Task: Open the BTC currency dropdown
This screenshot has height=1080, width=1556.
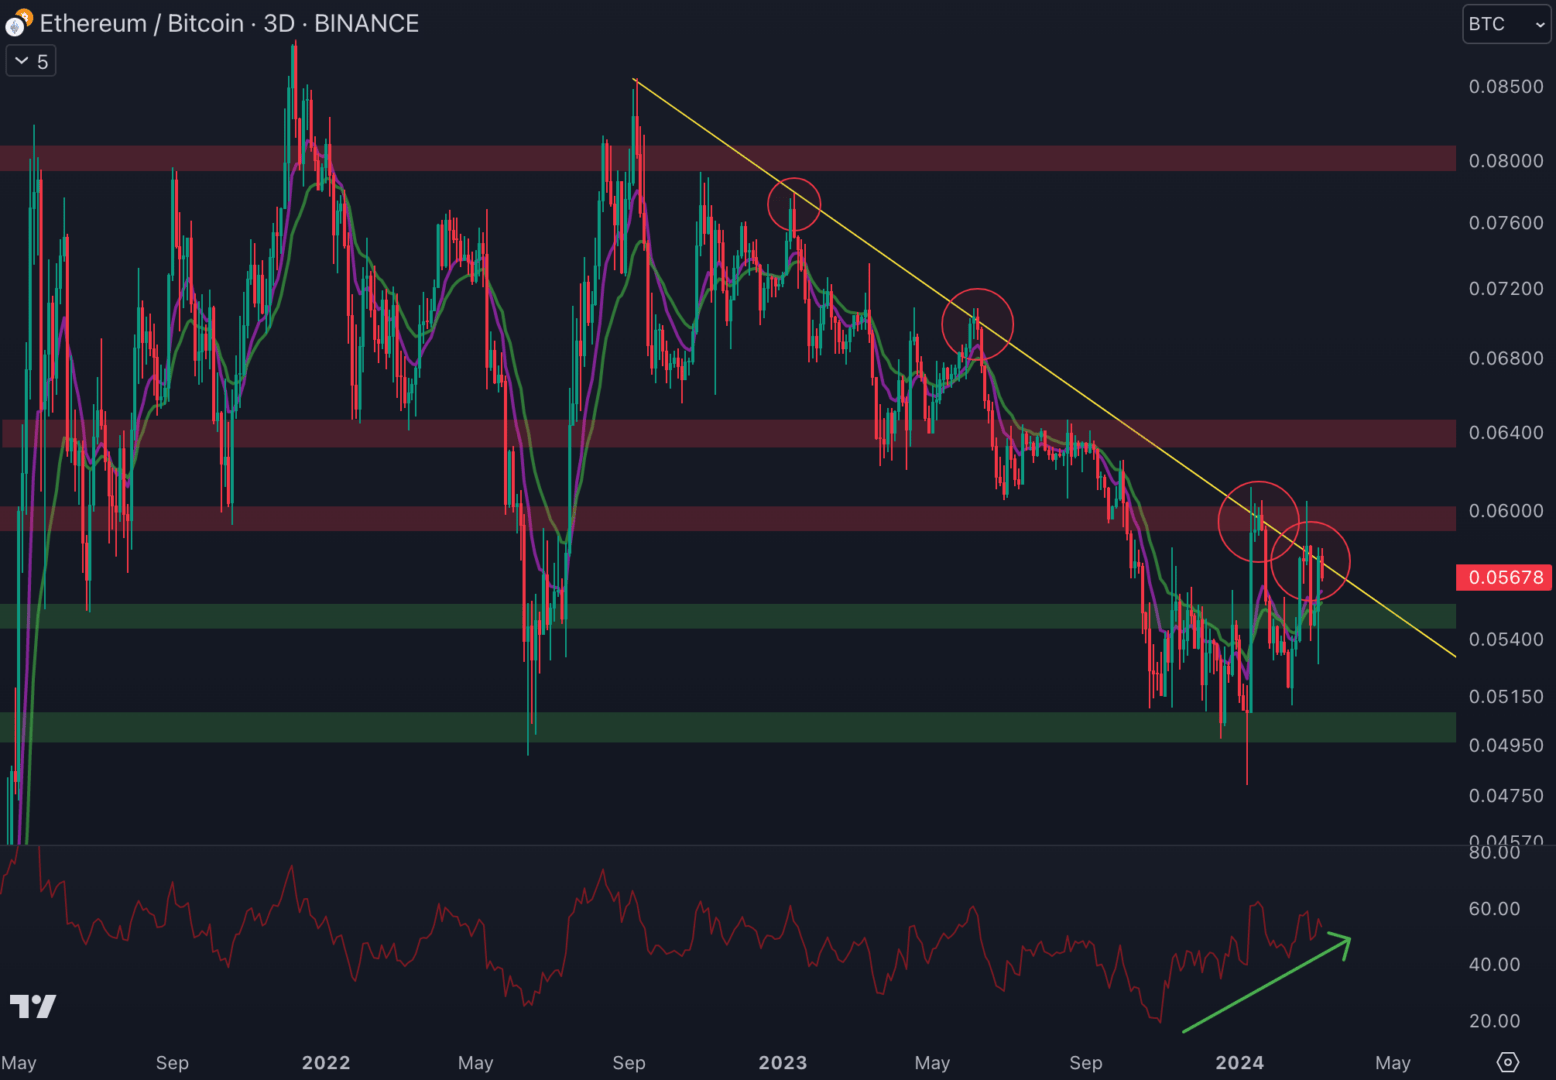Action: [x=1506, y=24]
